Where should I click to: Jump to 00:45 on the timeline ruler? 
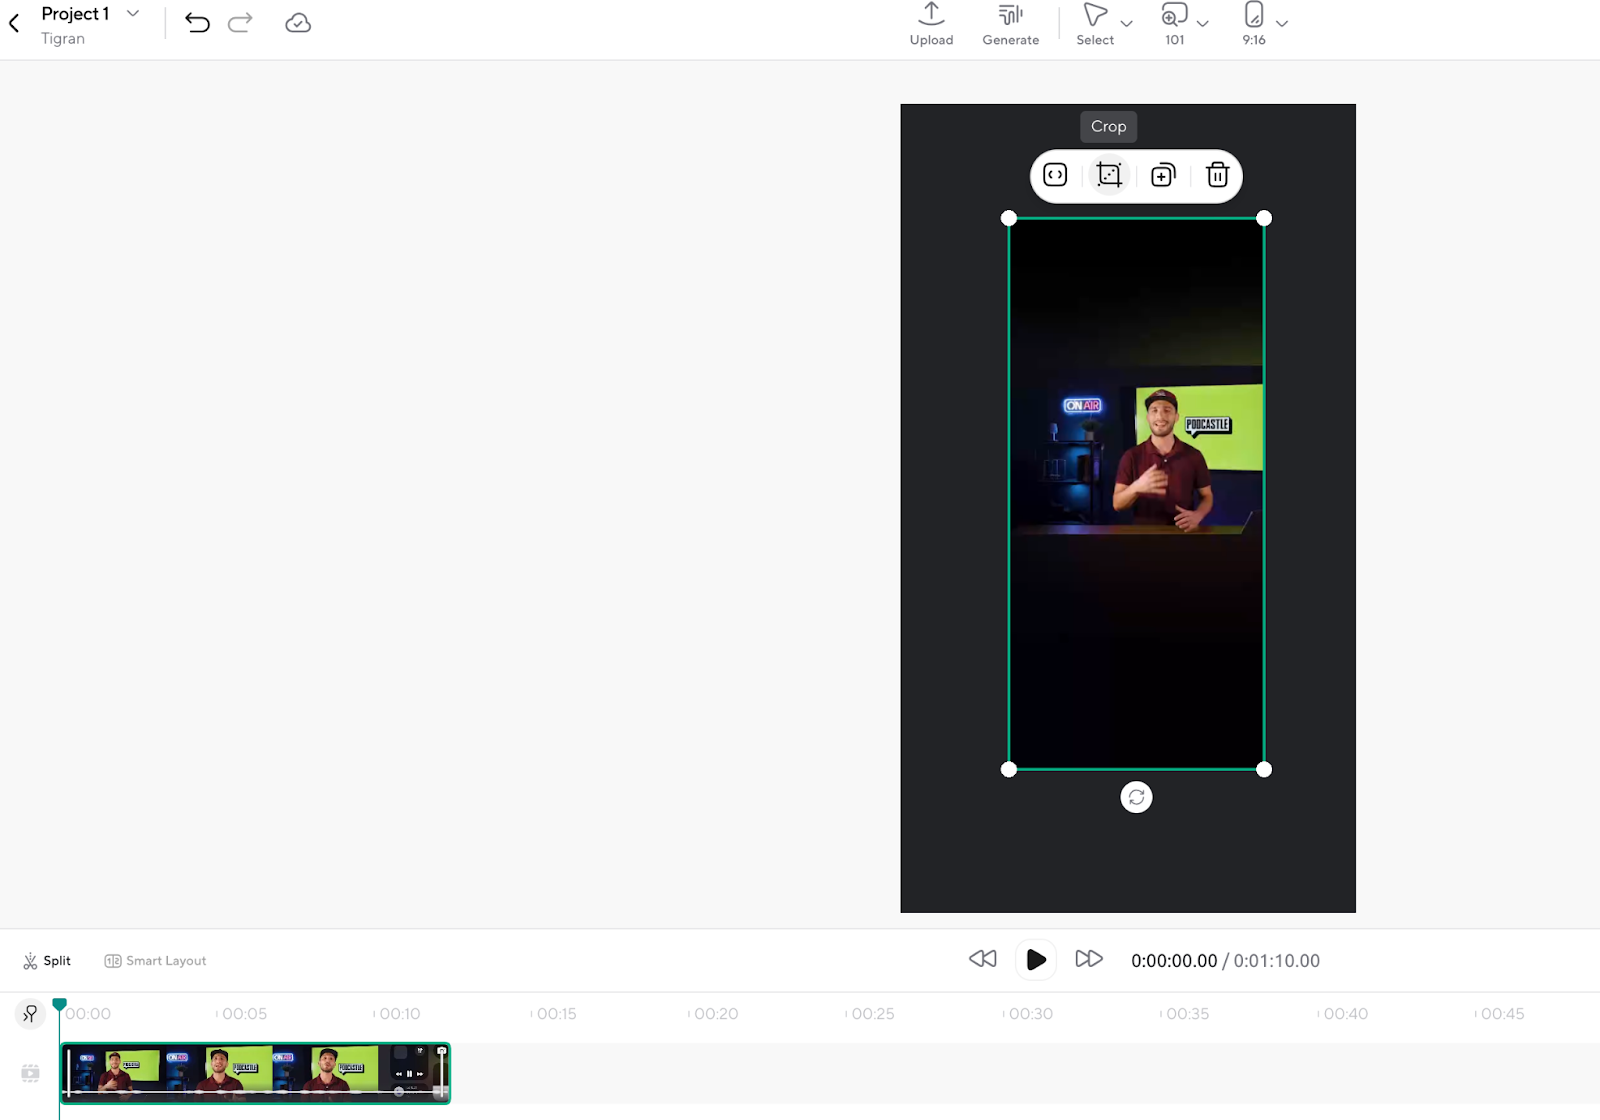click(1503, 1014)
